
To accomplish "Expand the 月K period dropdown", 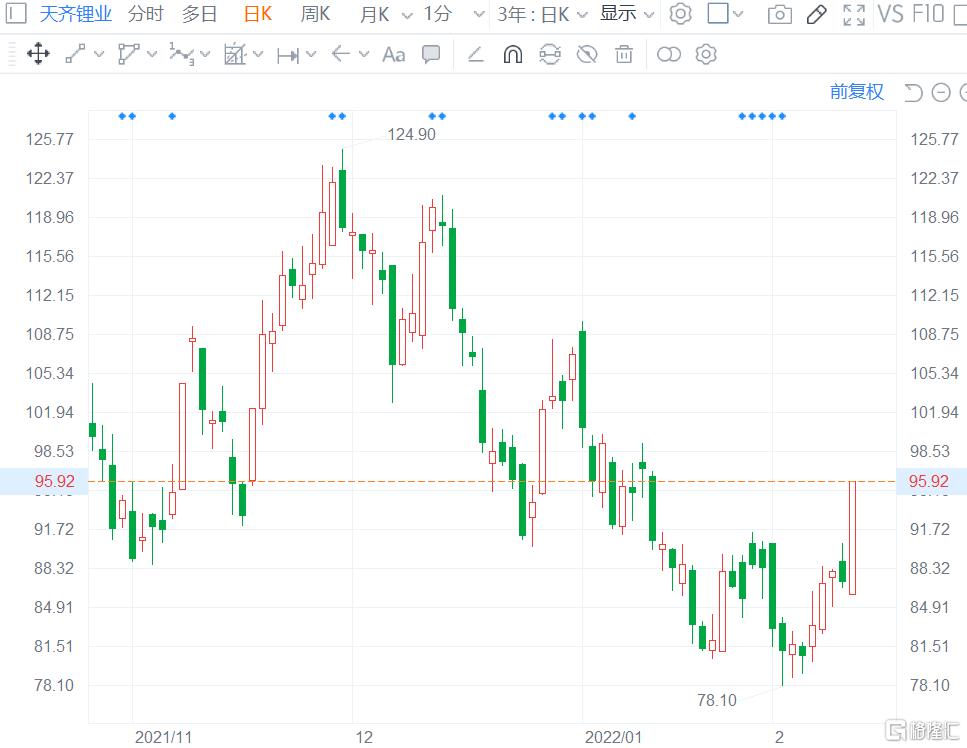I will [386, 14].
